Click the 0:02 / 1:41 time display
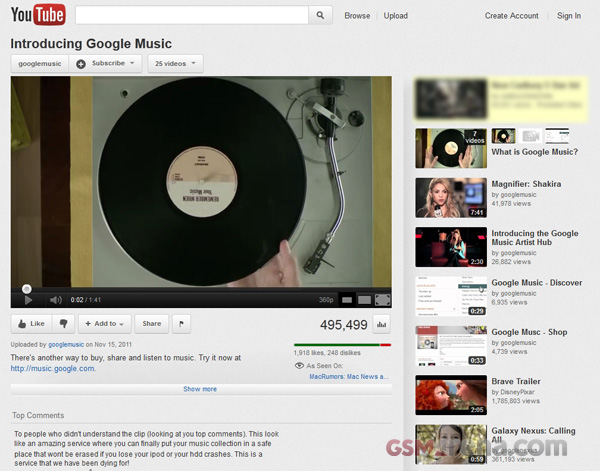600x471 pixels. (85, 300)
